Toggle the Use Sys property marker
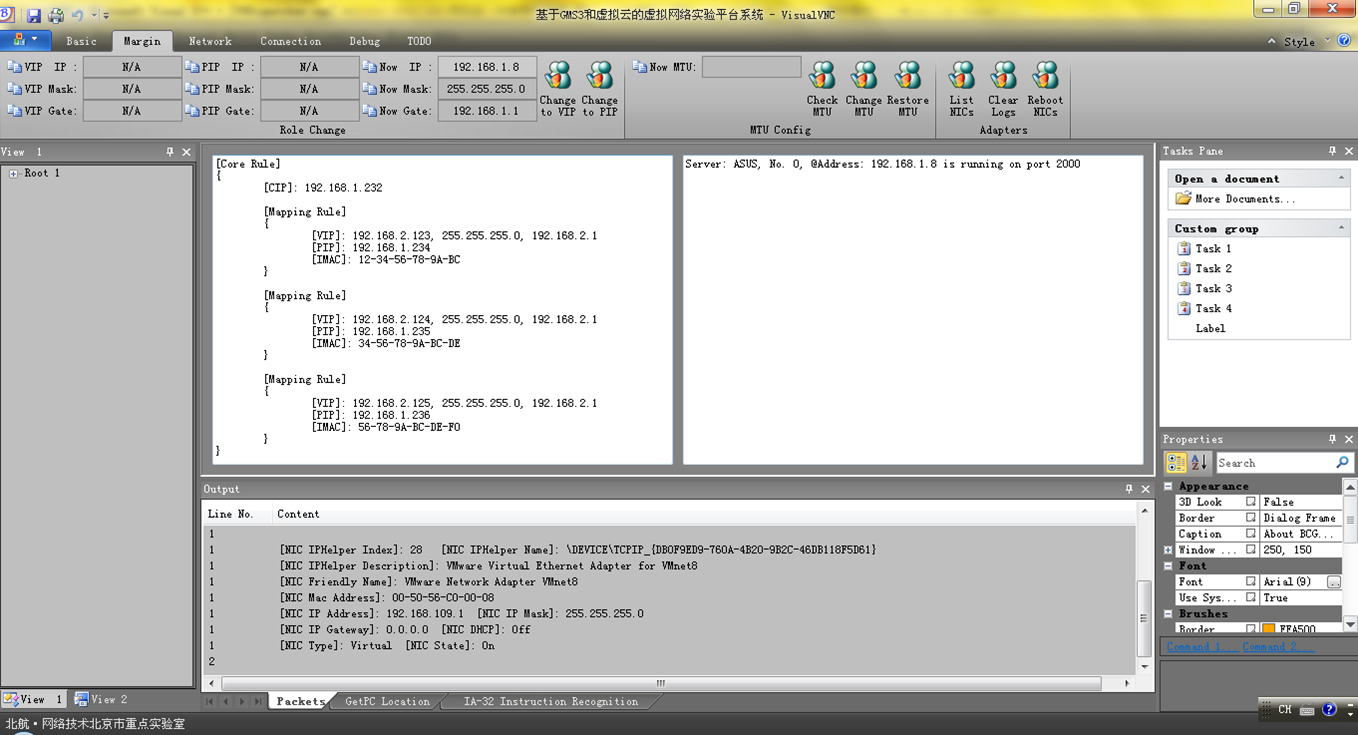The image size is (1358, 735). click(1250, 598)
